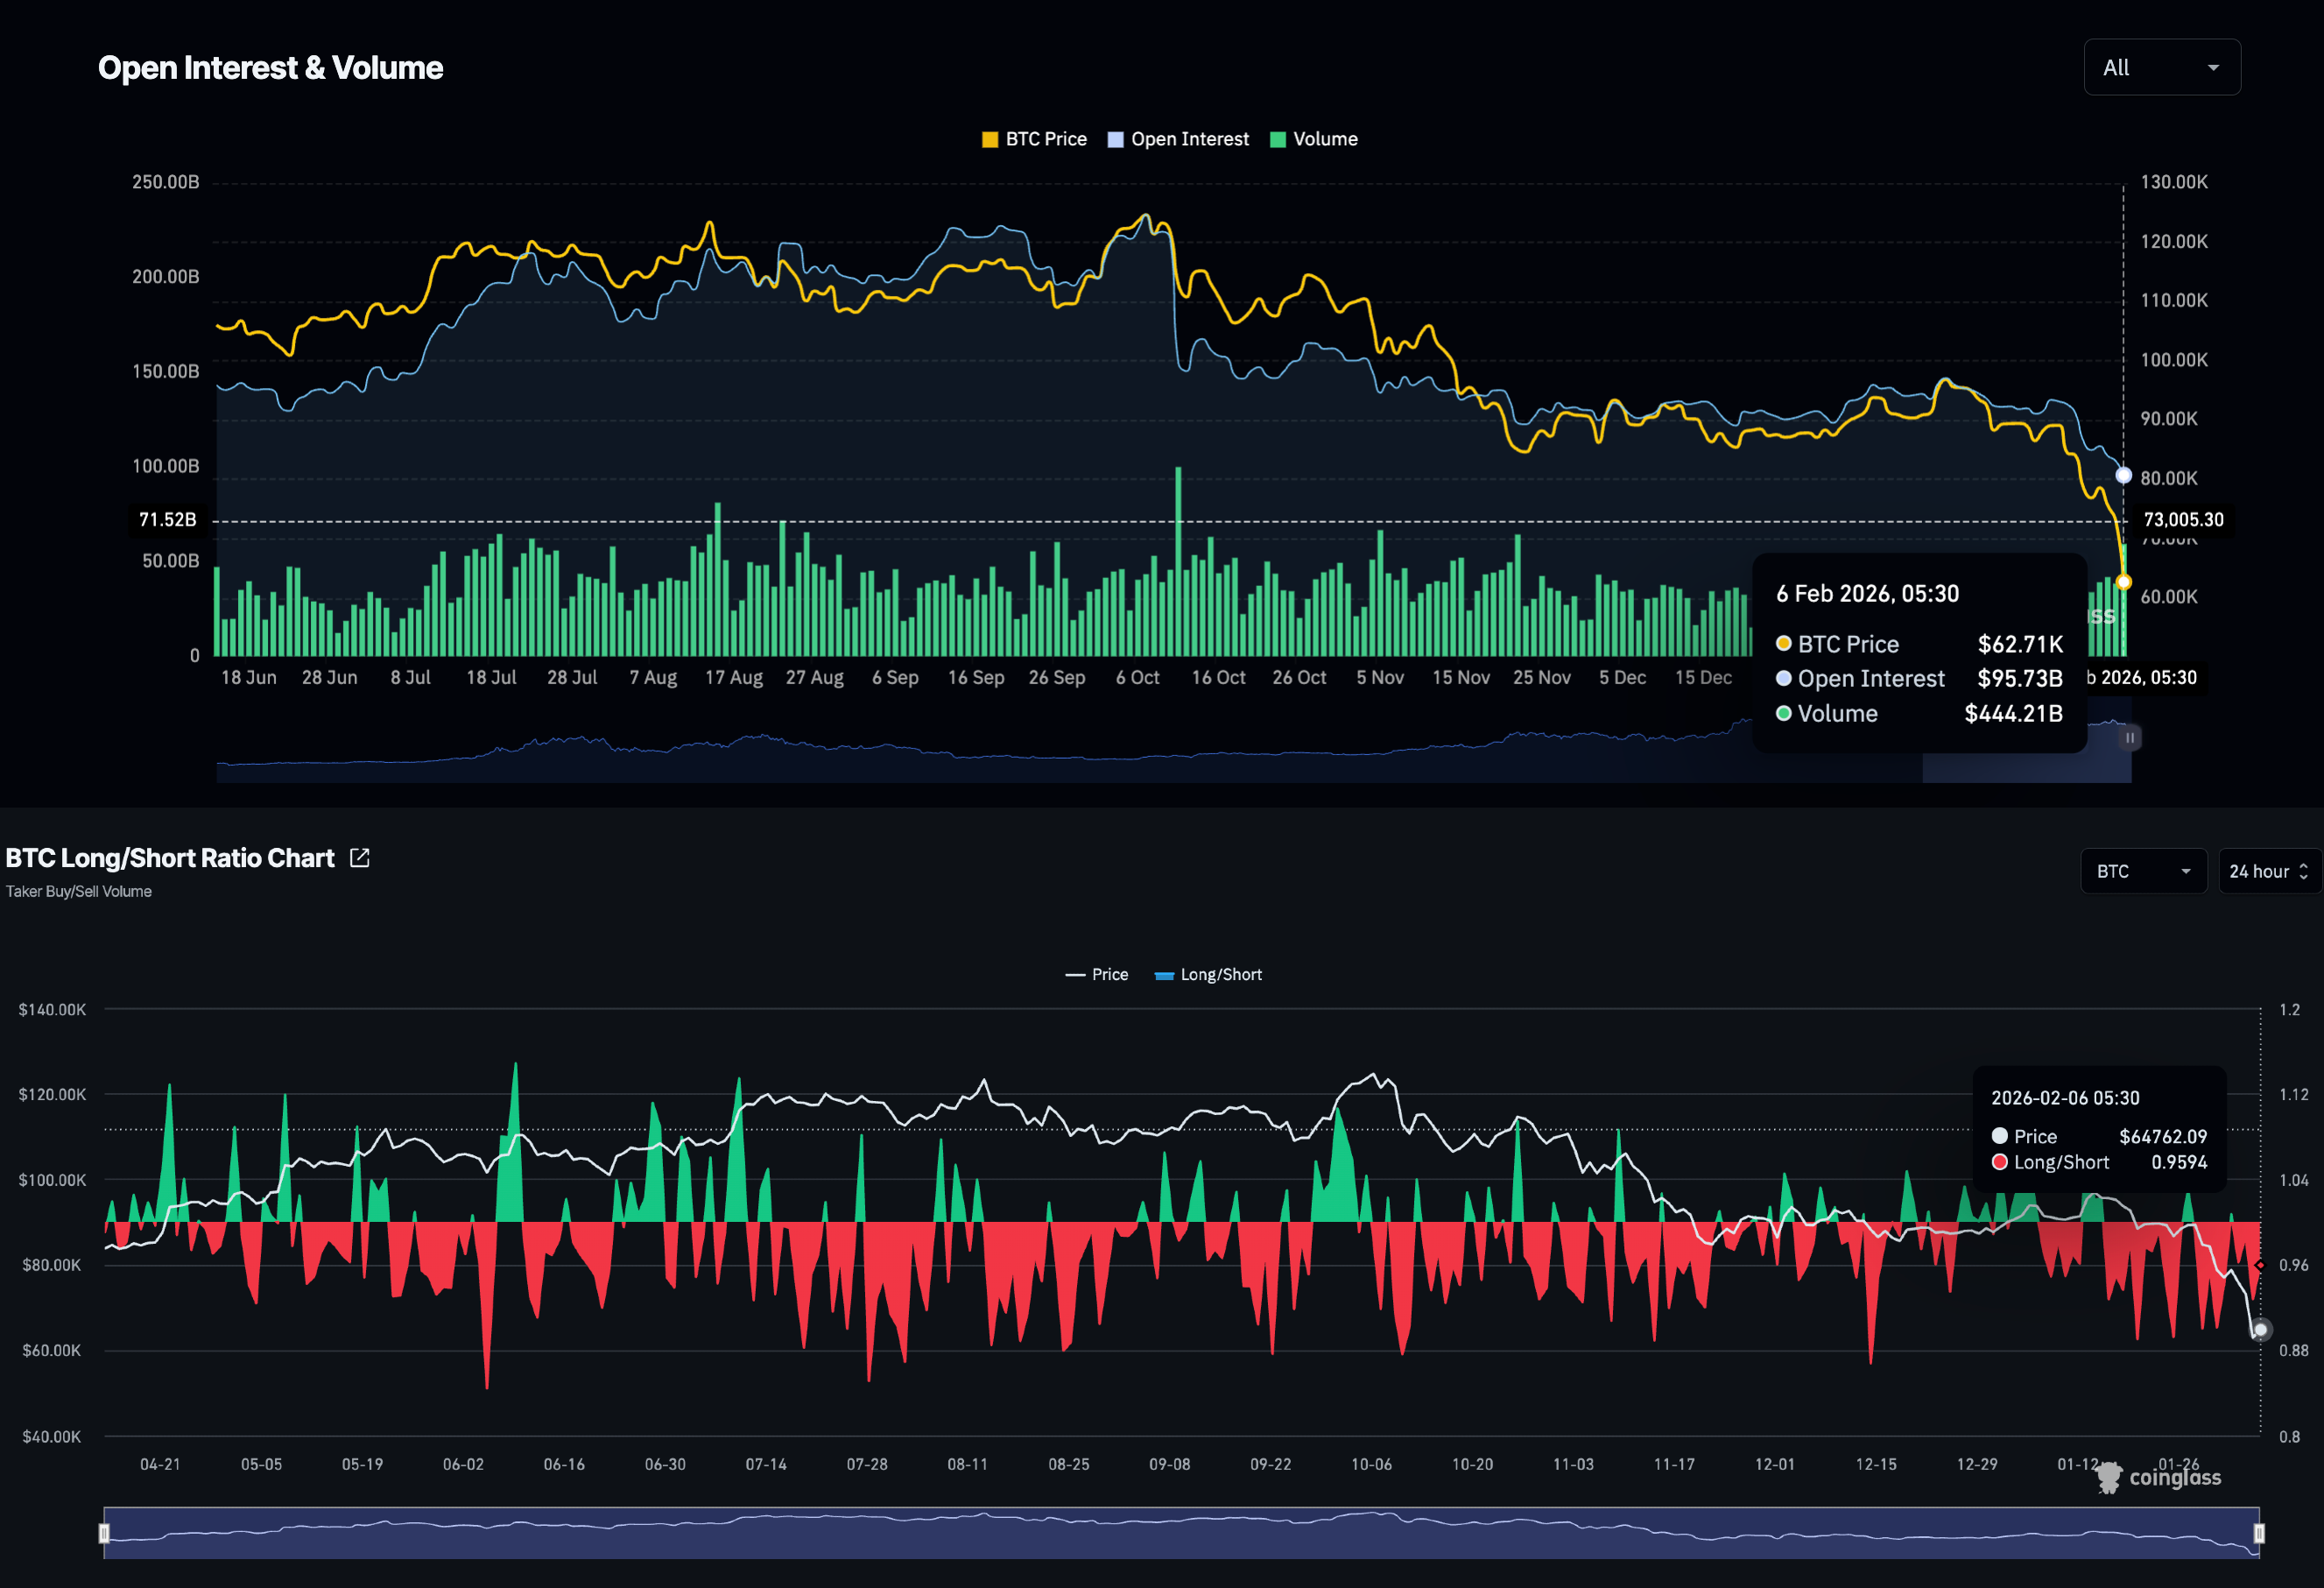The height and width of the screenshot is (1588, 2324).
Task: Click the left handle of Long/Short range slider
Action: click(x=104, y=1533)
